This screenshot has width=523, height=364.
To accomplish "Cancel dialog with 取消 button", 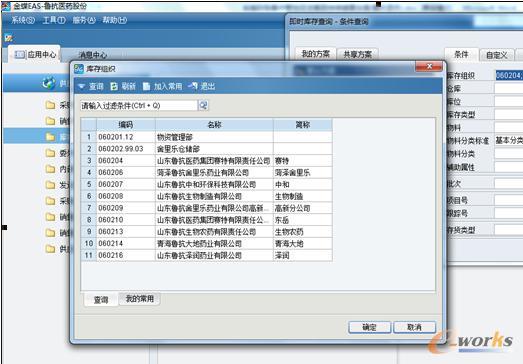I will [414, 327].
